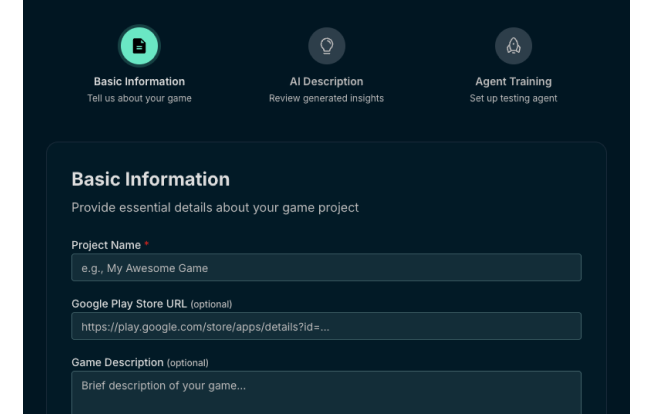
Task: Click the "Set up testing agent" subtitle
Action: click(513, 98)
